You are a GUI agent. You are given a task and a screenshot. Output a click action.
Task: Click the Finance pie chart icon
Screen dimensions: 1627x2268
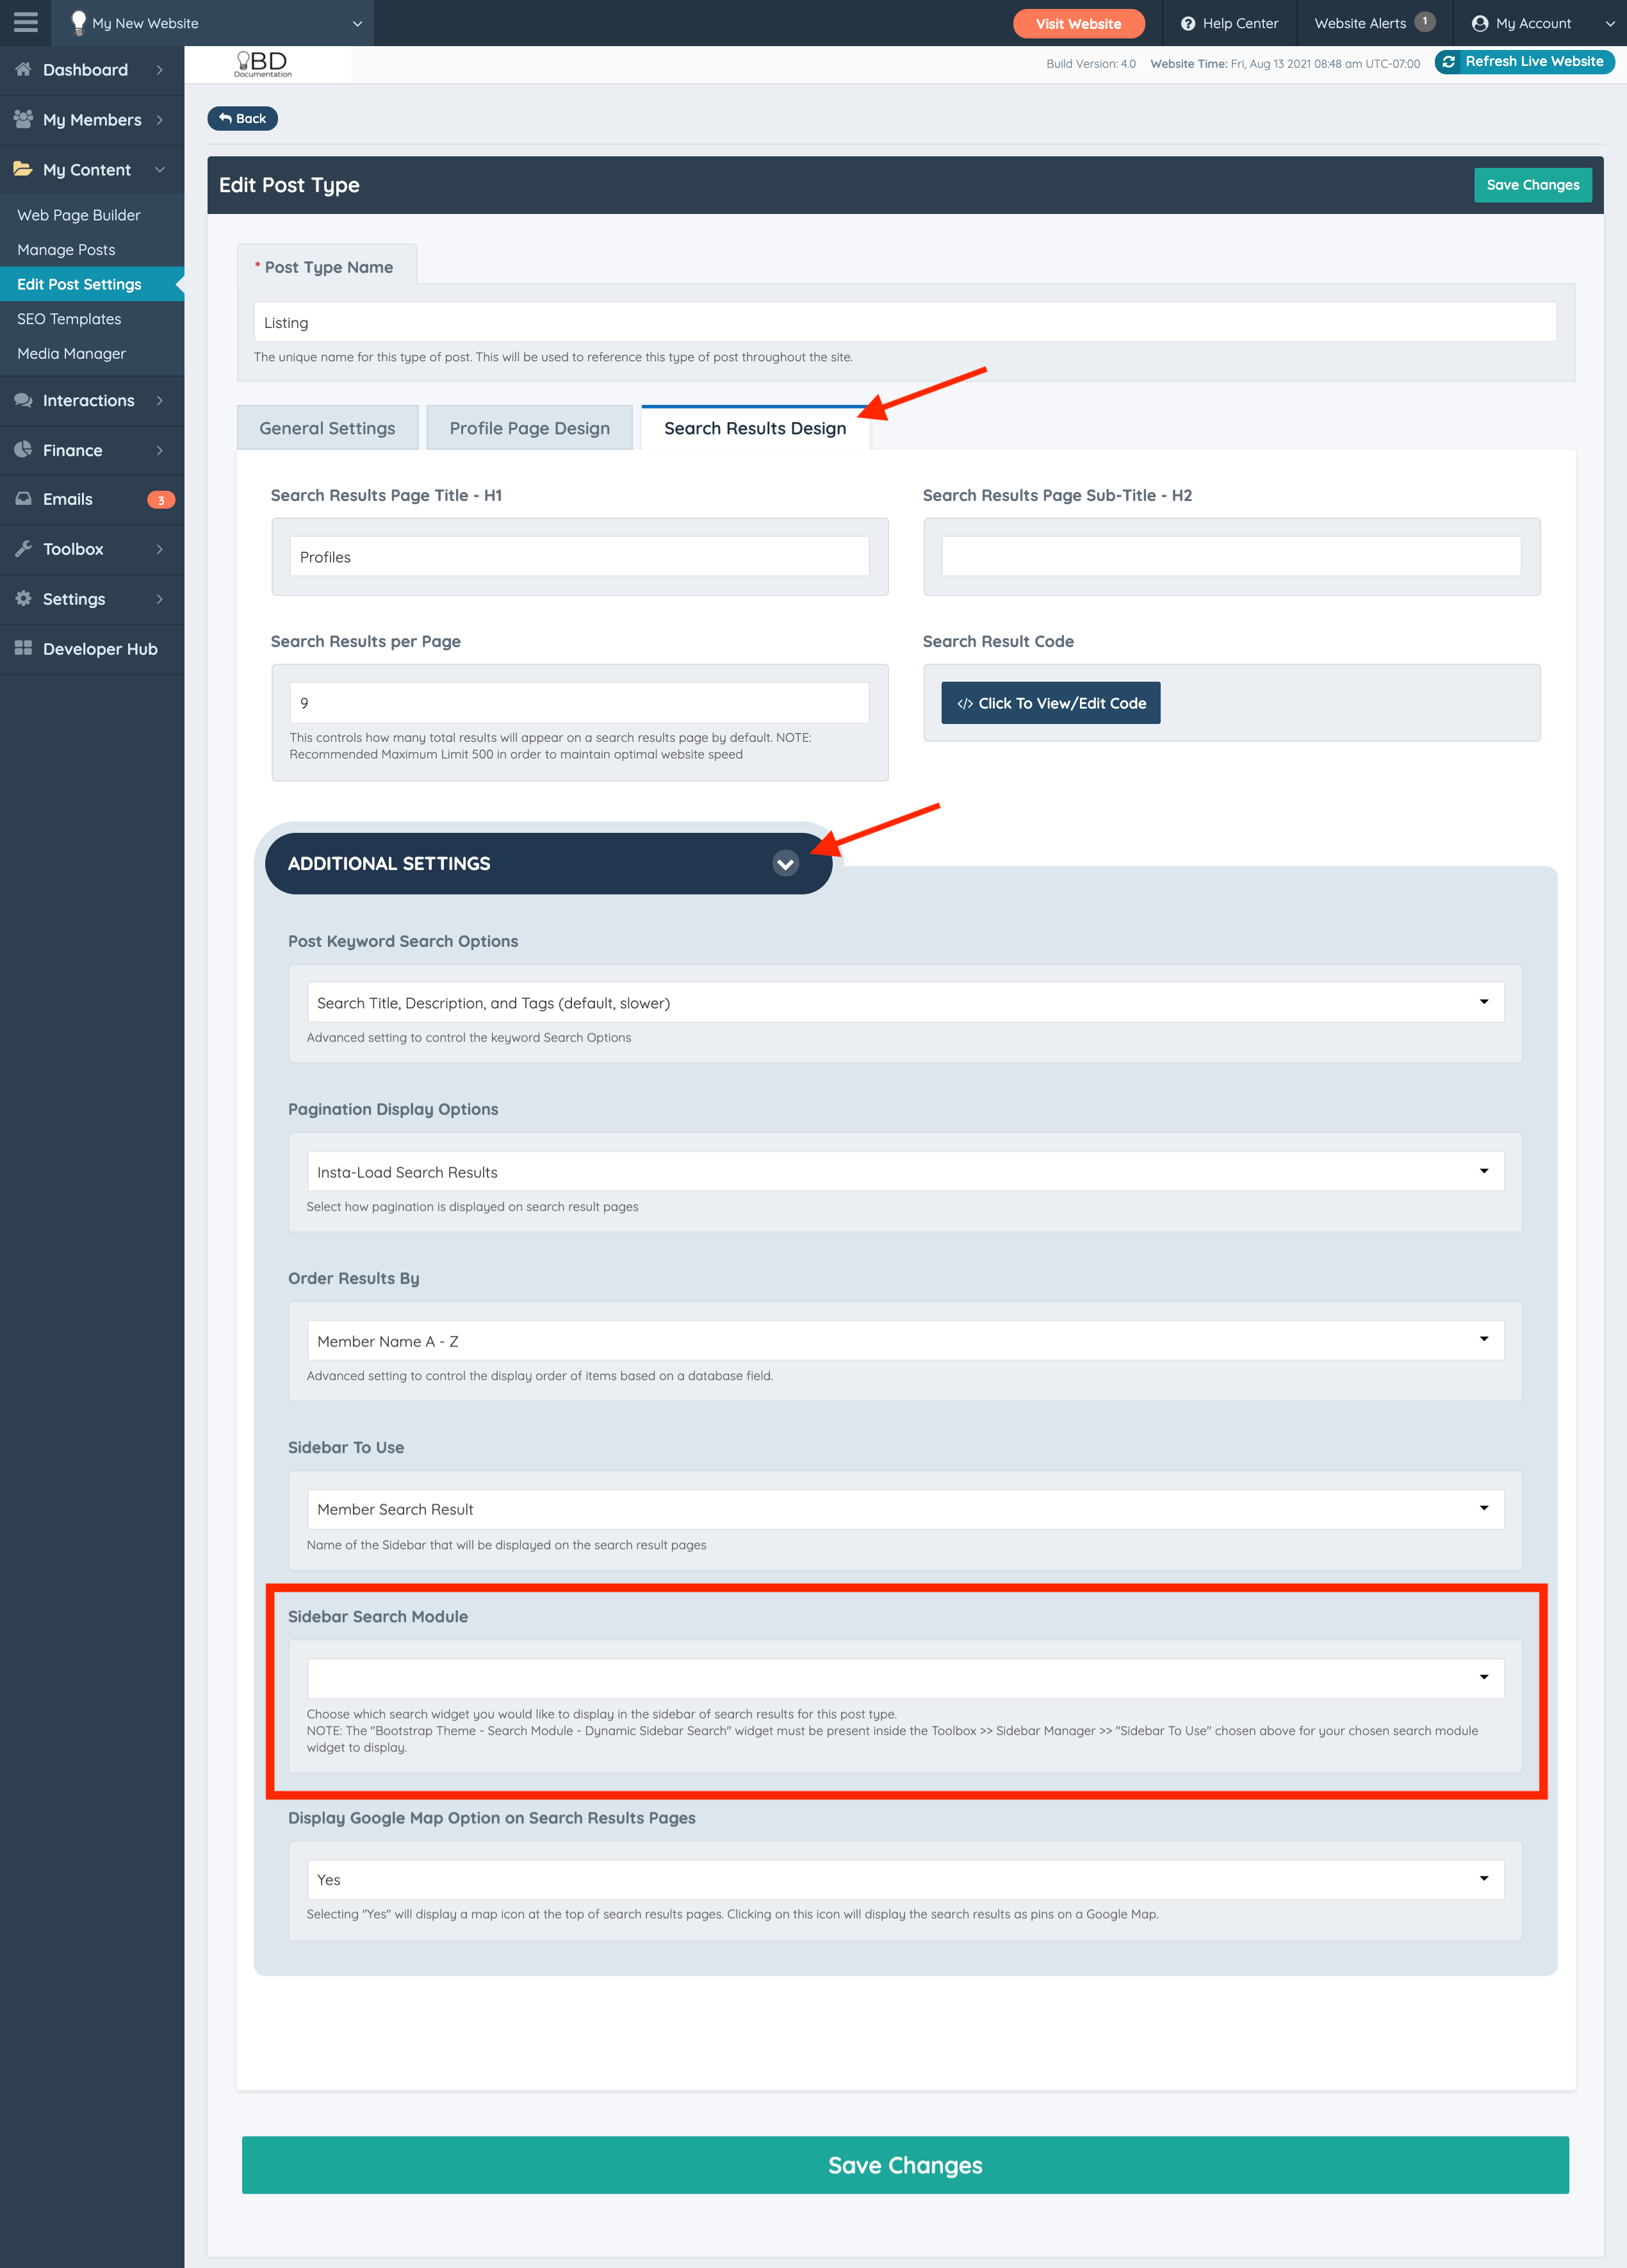tap(23, 450)
